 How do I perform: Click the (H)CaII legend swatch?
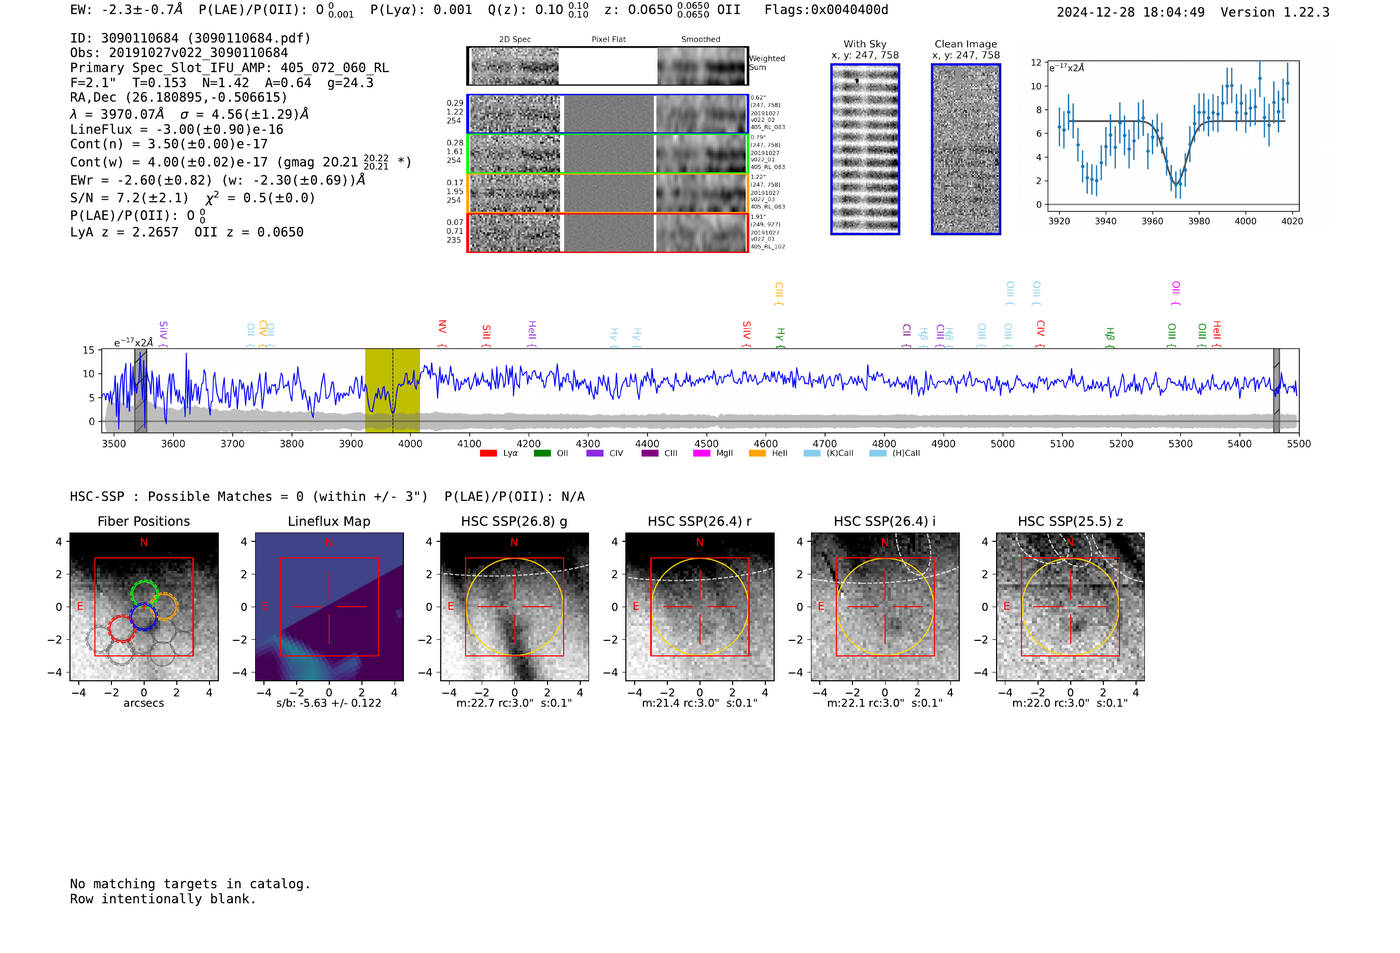pyautogui.click(x=878, y=454)
